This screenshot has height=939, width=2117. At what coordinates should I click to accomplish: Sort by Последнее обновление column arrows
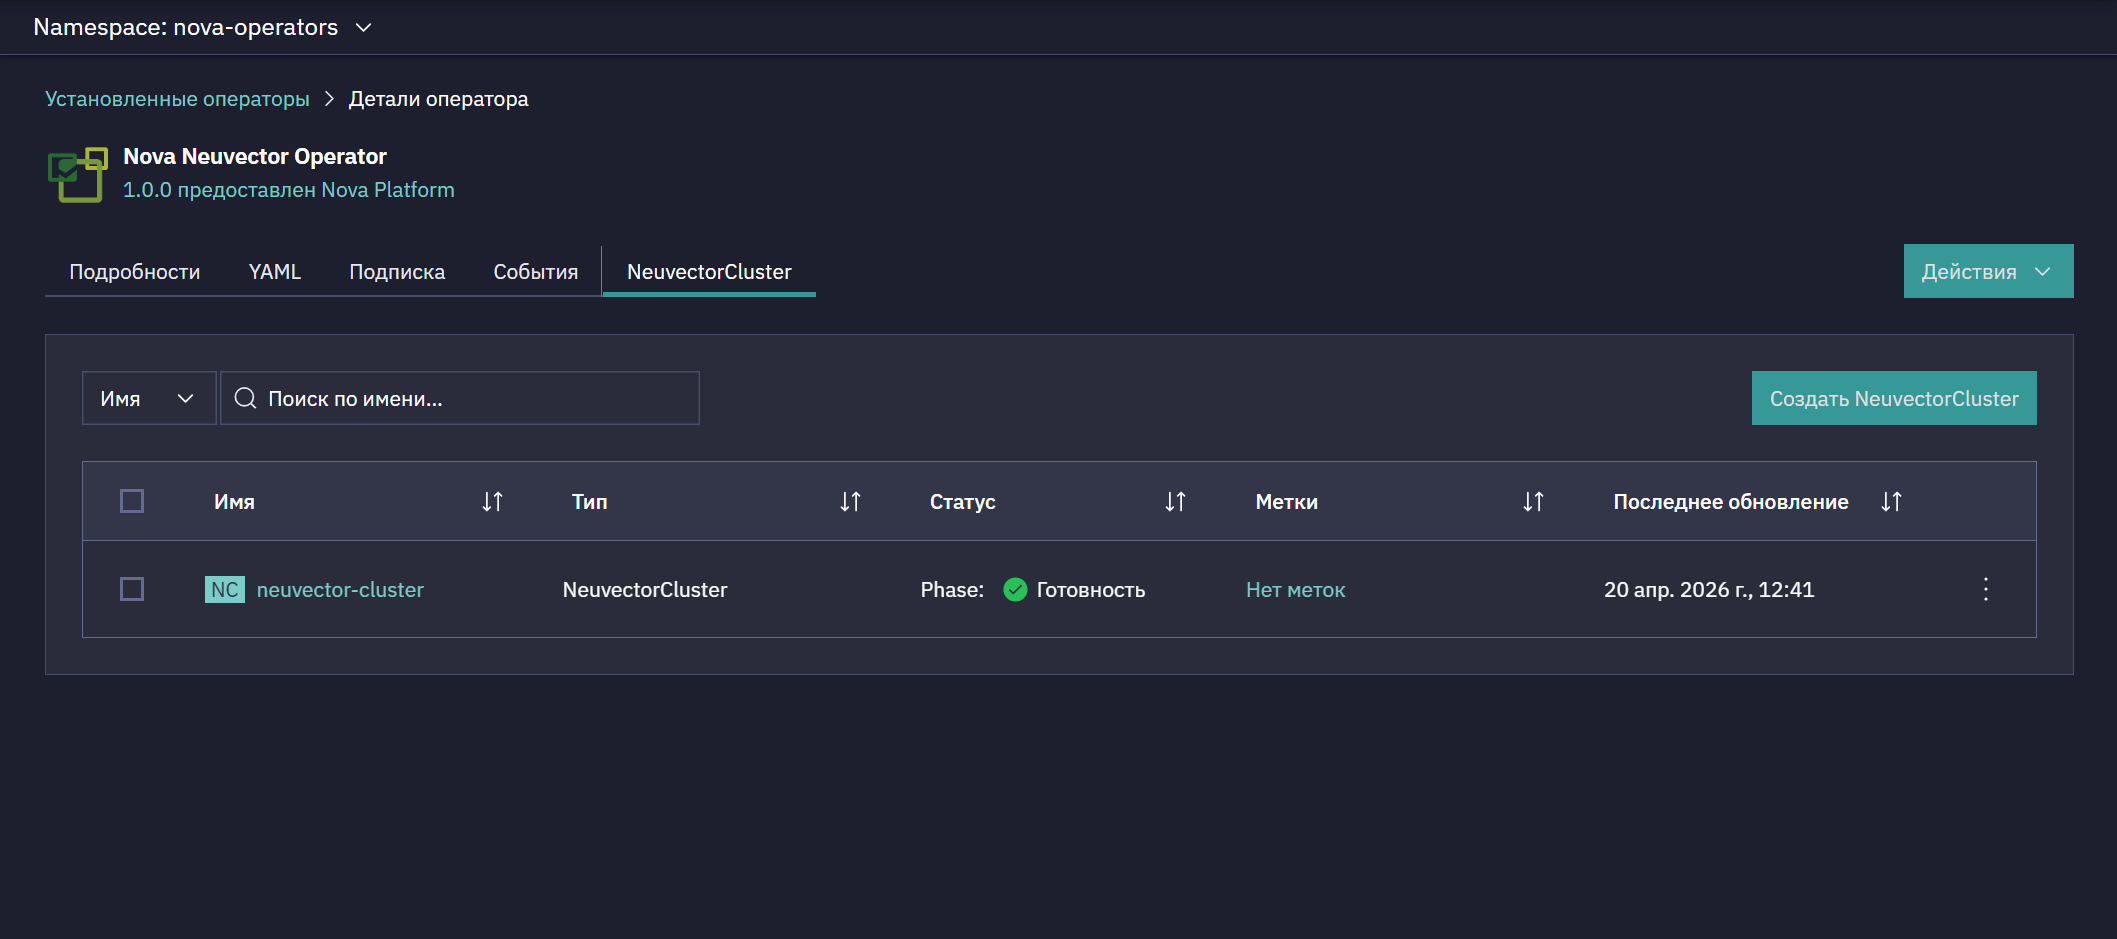click(x=1891, y=501)
